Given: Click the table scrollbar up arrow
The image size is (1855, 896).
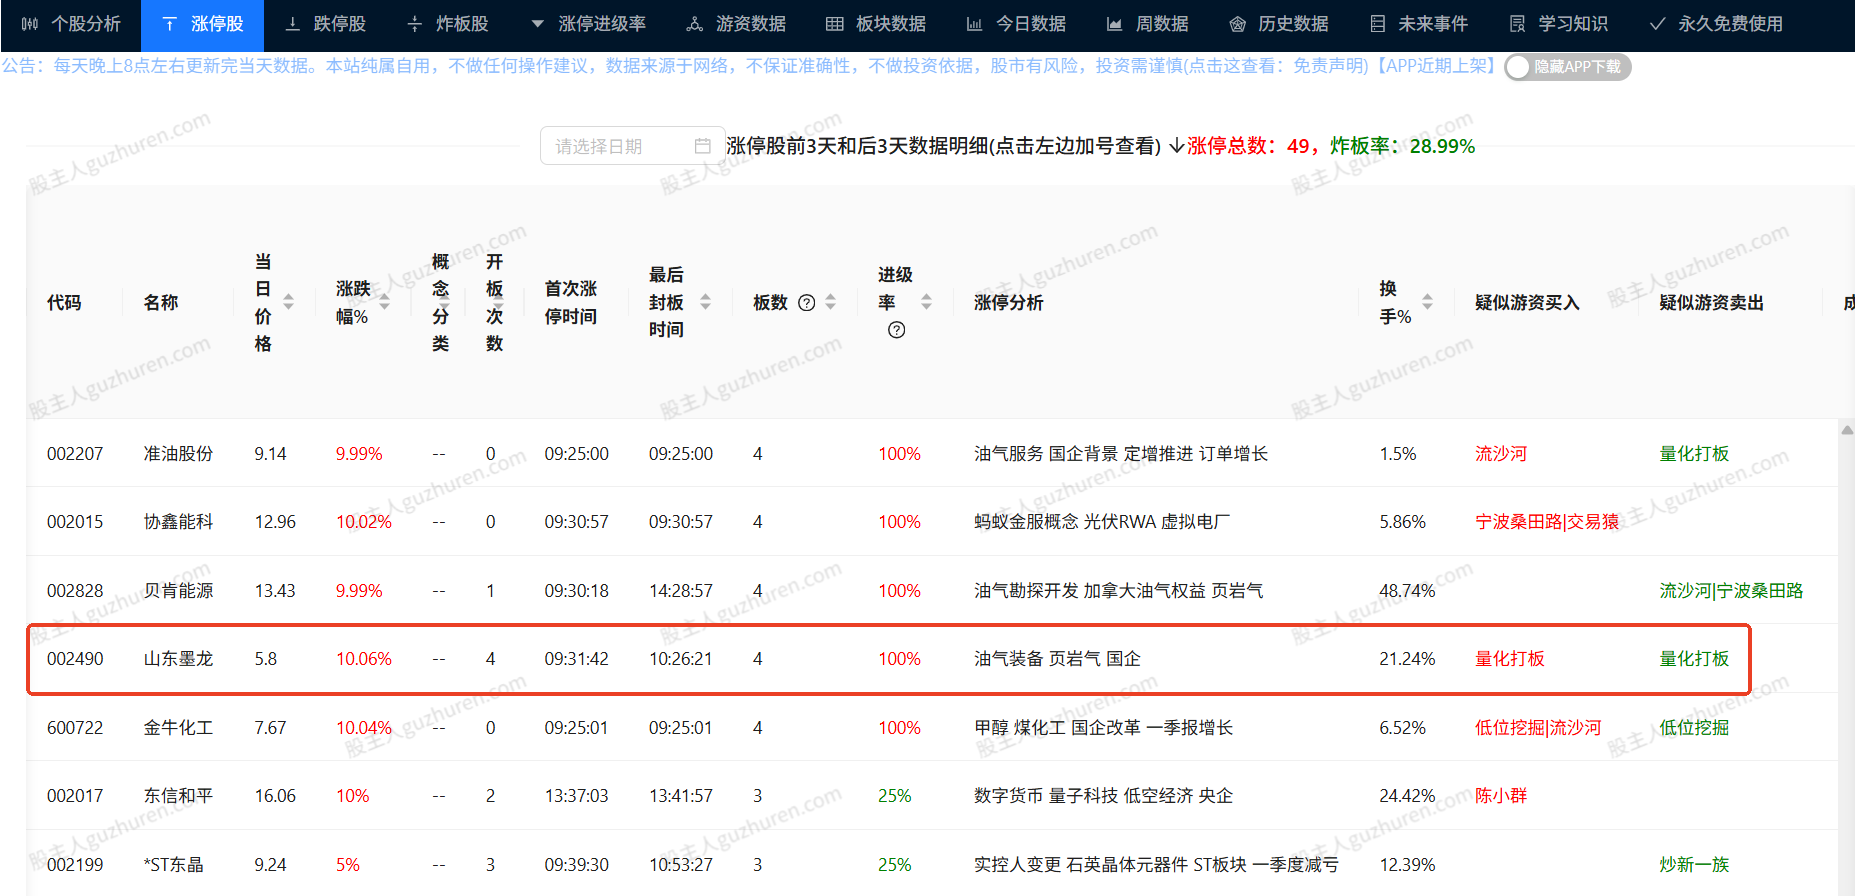Looking at the screenshot, I should 1847,430.
